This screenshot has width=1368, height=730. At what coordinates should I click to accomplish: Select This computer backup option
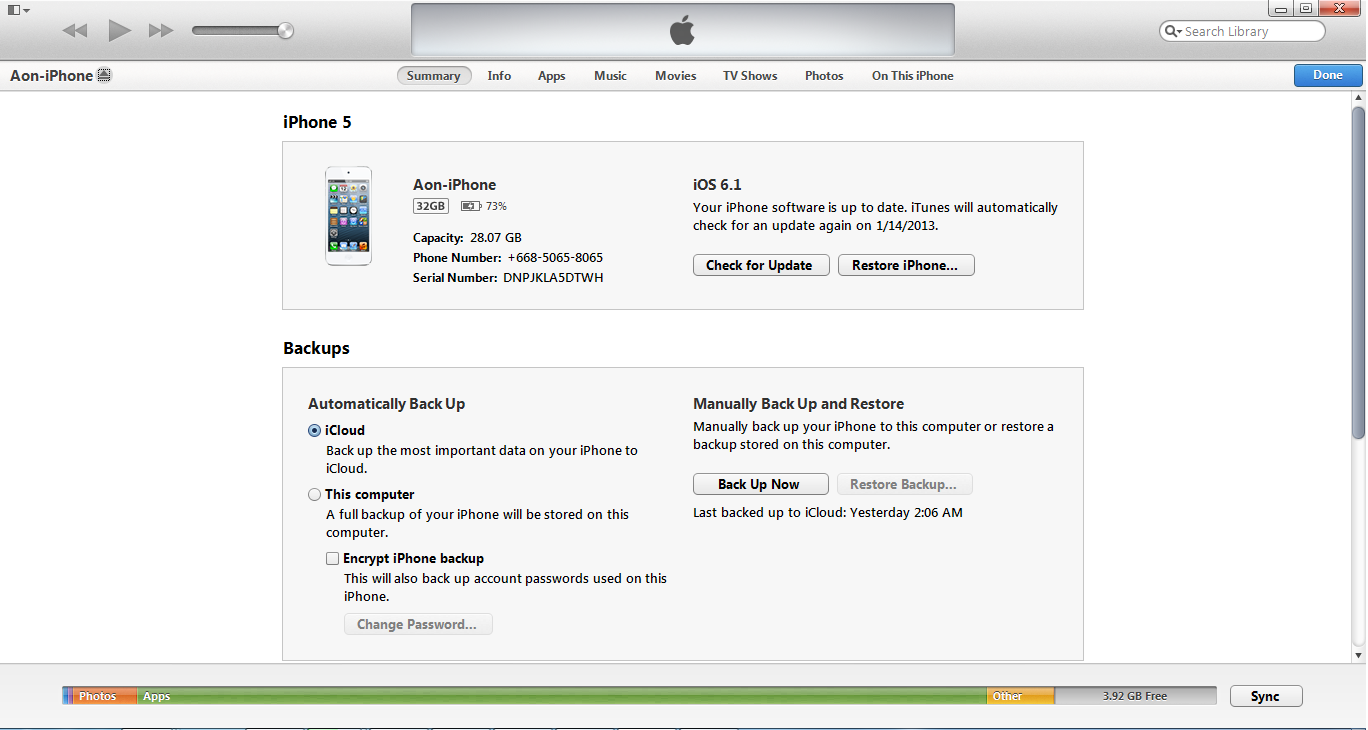click(x=315, y=495)
